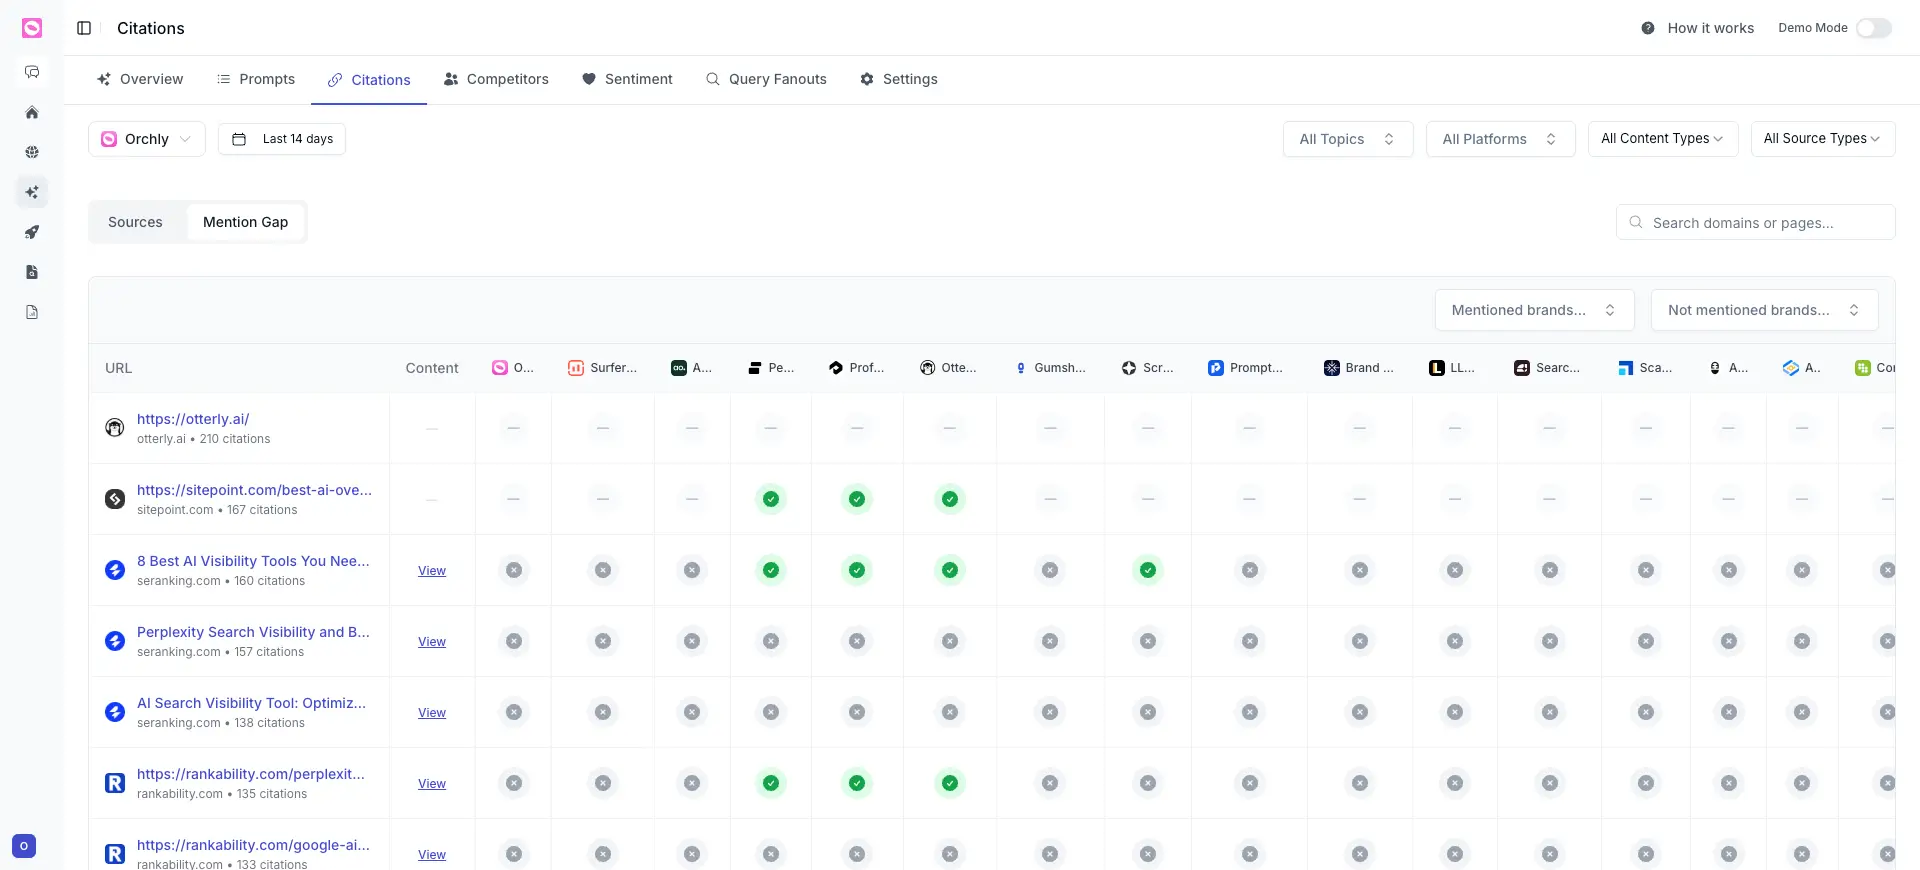The image size is (1920, 870).
Task: Click the Prompt... column header icon
Action: (1216, 368)
